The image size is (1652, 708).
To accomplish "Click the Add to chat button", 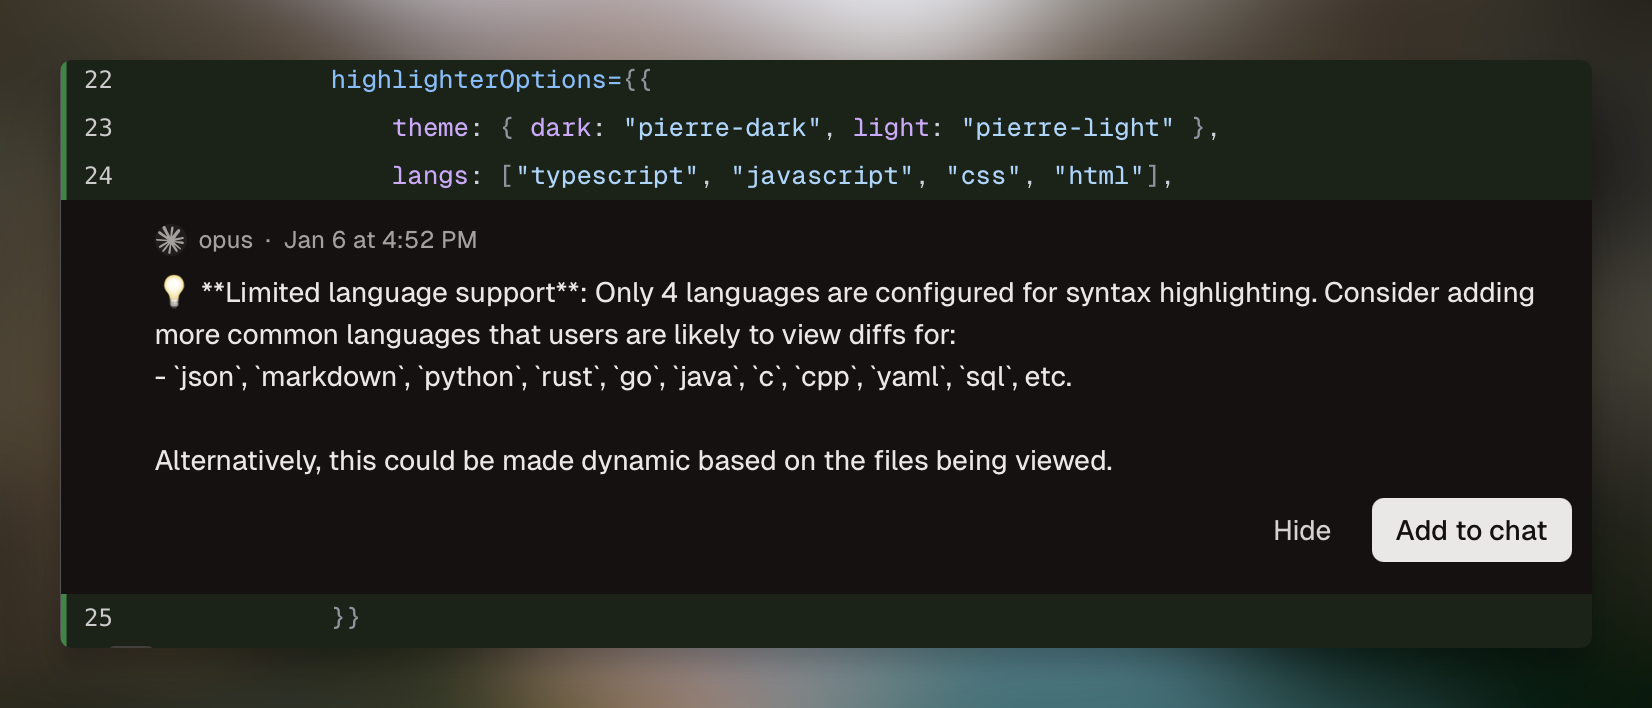I will coord(1471,530).
